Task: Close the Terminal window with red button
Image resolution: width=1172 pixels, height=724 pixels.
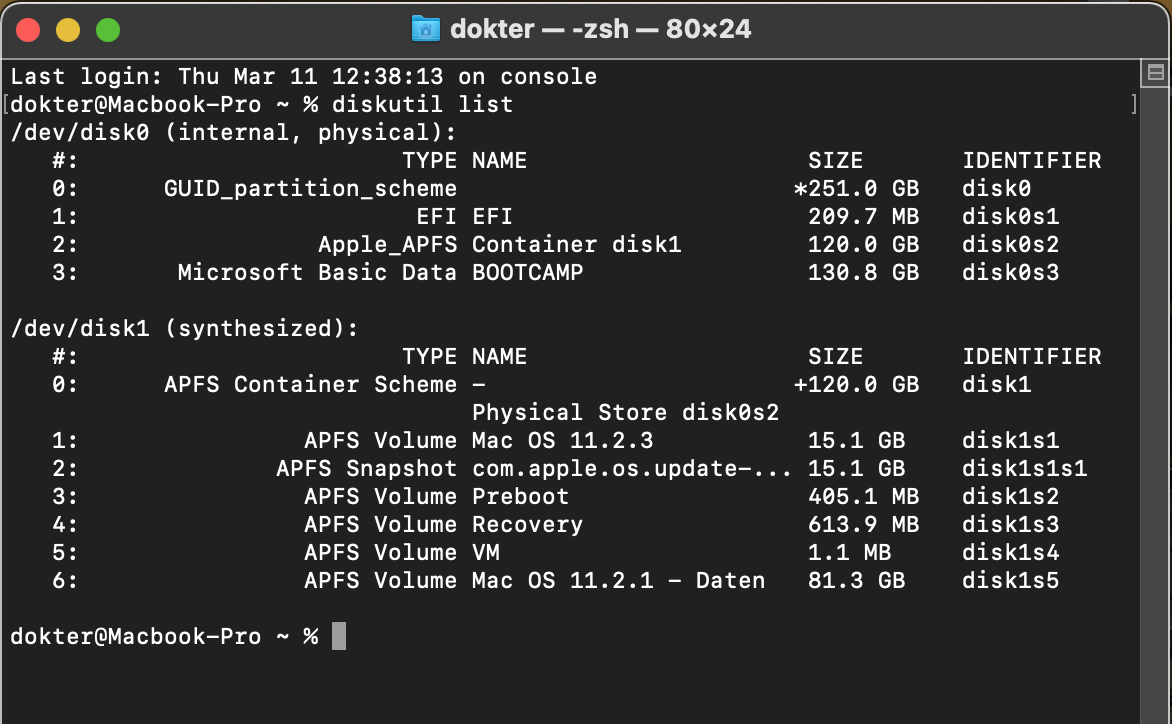Action: coord(28,30)
